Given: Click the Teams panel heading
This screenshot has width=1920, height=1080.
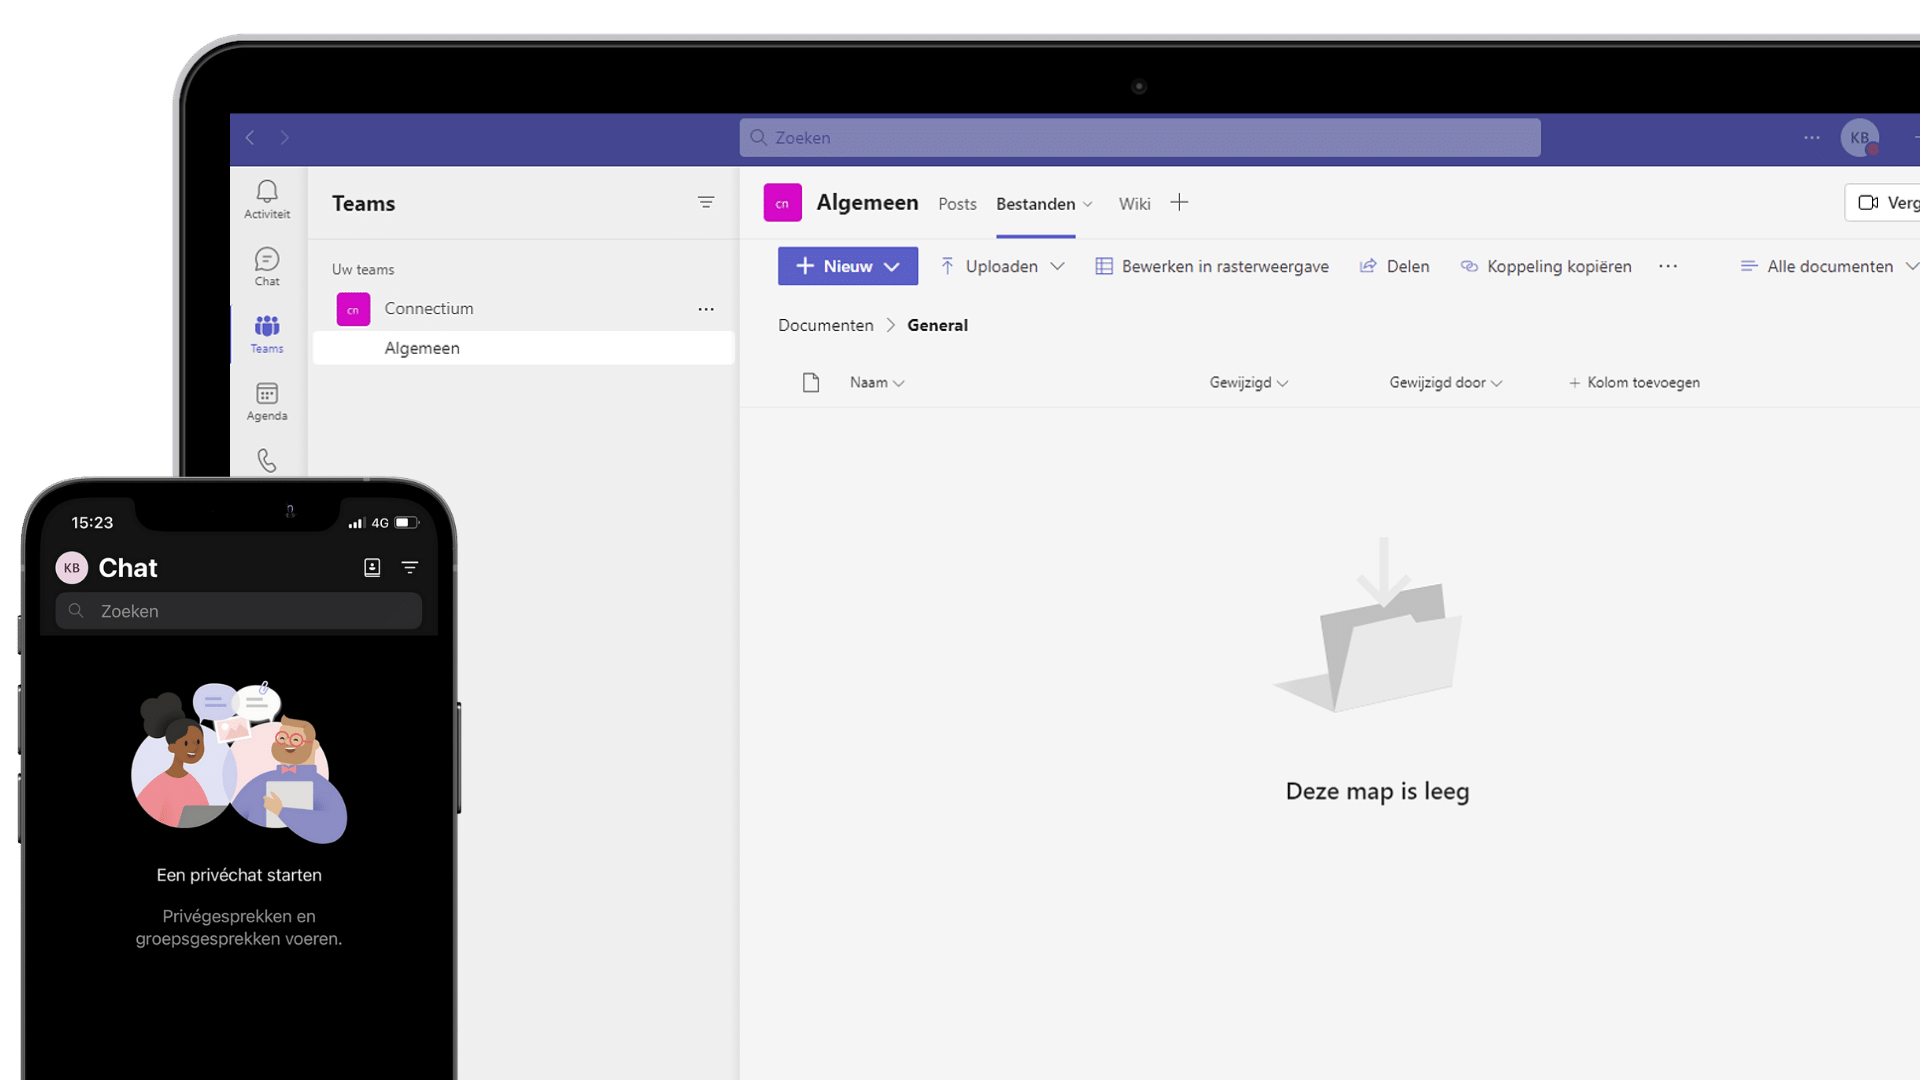Looking at the screenshot, I should pos(363,203).
